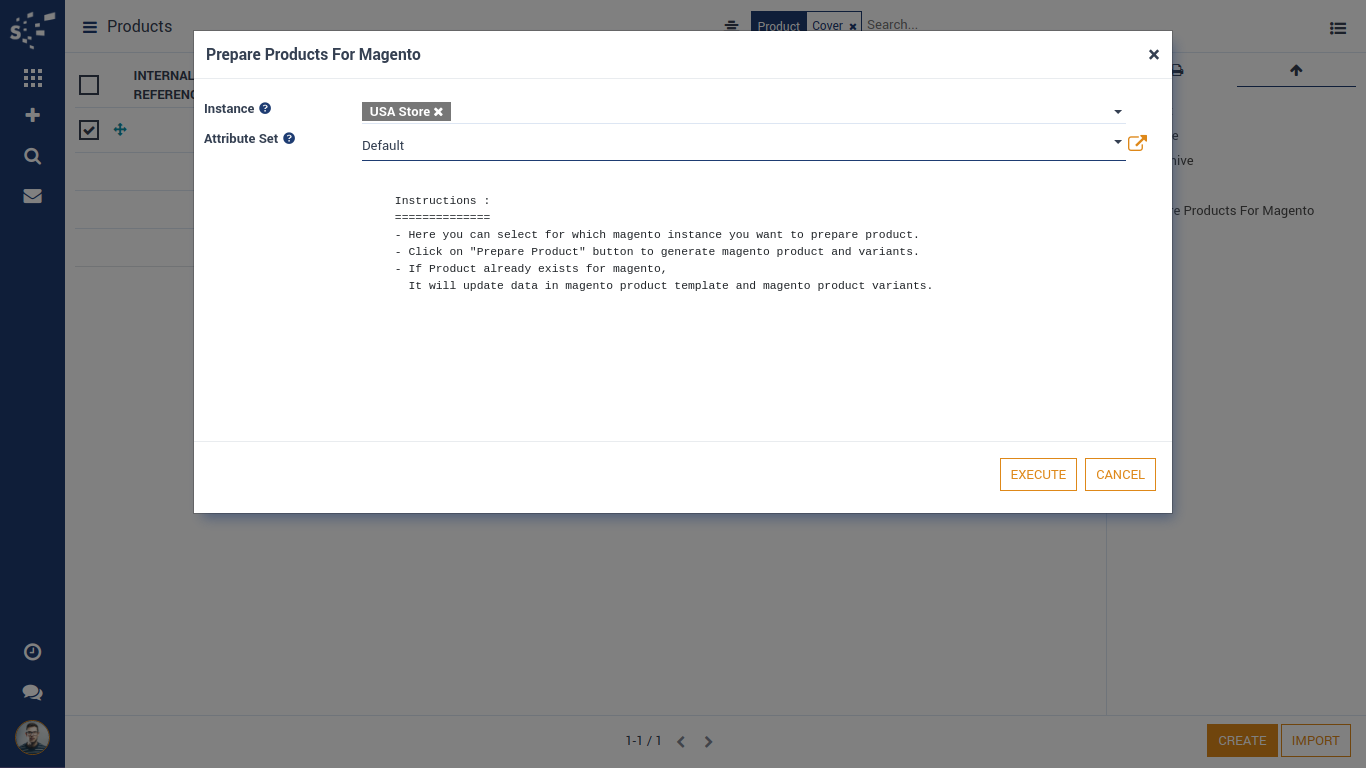Screen dimensions: 1366x768
Task: Uncheck the selected product row checkbox
Action: point(89,130)
